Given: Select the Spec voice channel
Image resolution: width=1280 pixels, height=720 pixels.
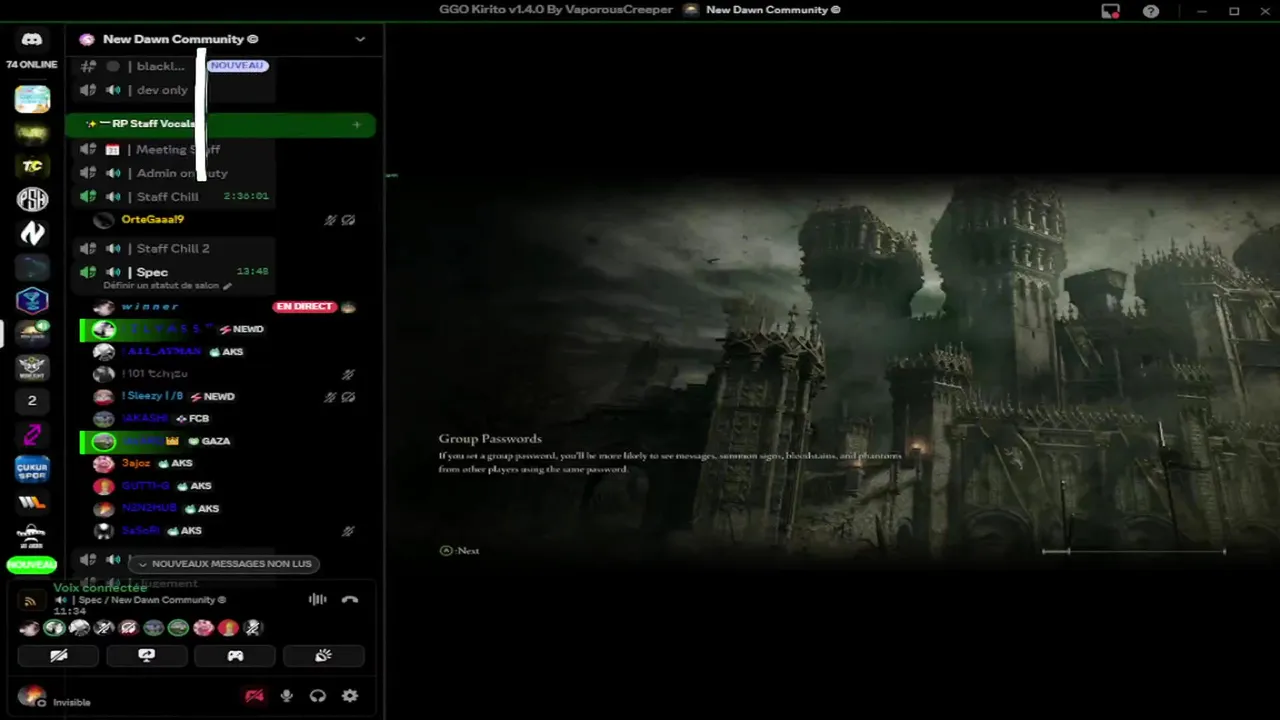Looking at the screenshot, I should tap(176, 272).
